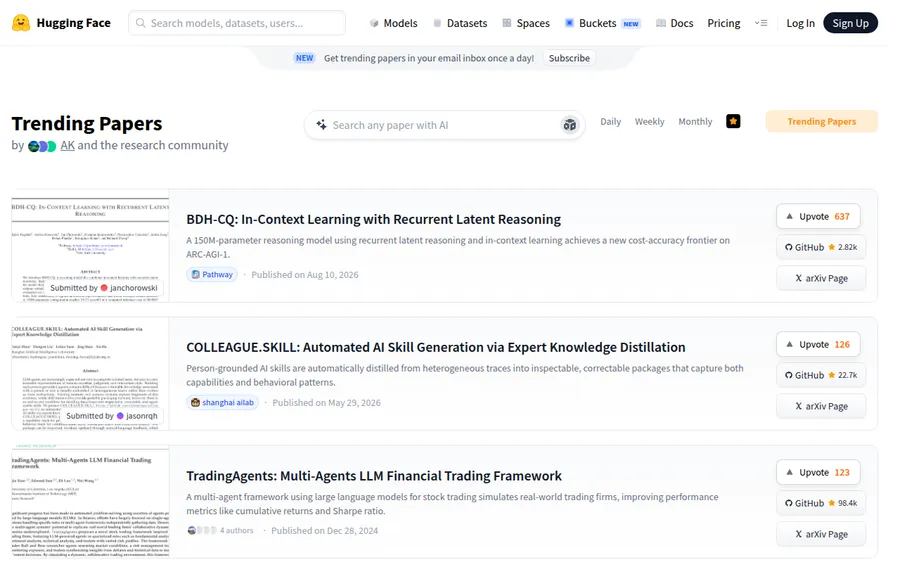The image size is (900, 563).
Task: Open the Datasets menu item
Action: pos(460,23)
